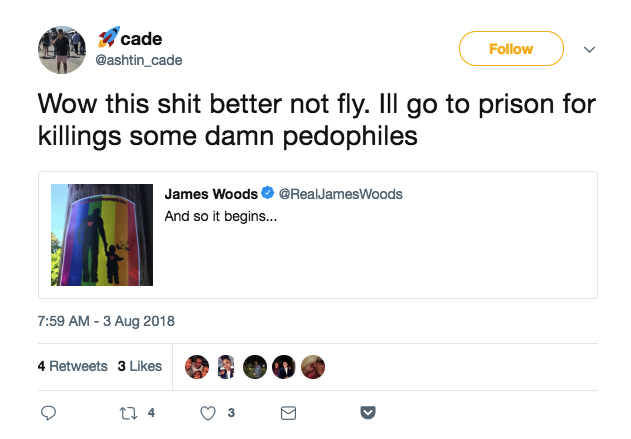This screenshot has width=631, height=439.
Task: Click first liker avatar in row
Action: tap(197, 367)
